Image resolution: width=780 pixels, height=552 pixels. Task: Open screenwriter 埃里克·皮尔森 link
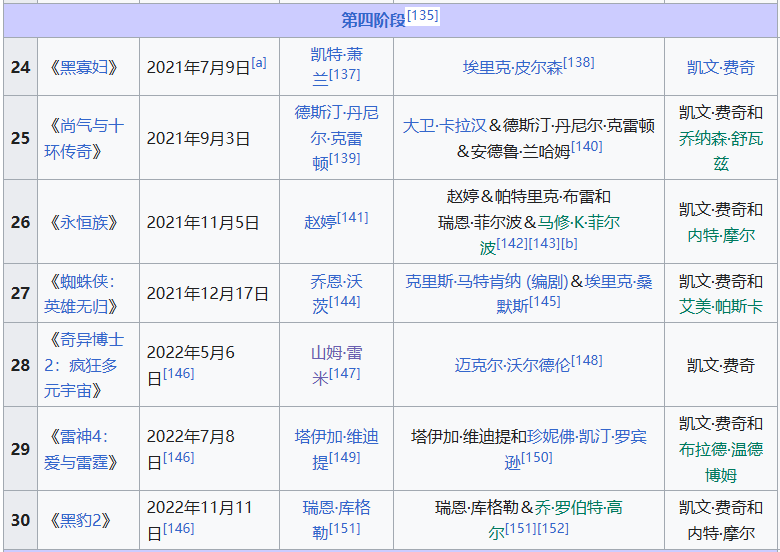pos(512,67)
